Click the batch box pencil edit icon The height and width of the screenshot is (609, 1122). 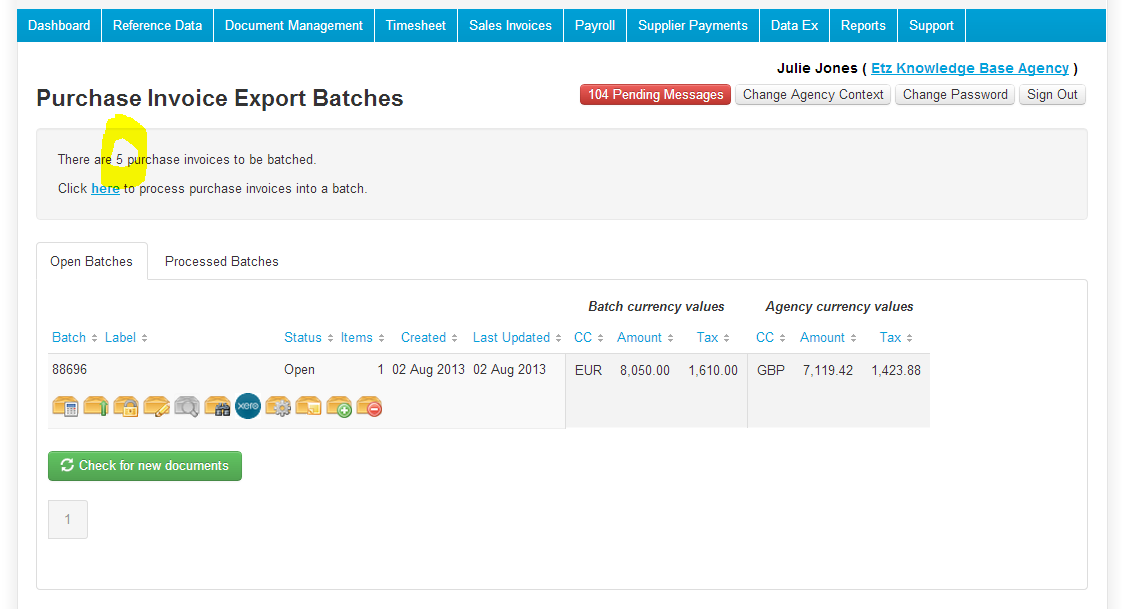coord(157,406)
